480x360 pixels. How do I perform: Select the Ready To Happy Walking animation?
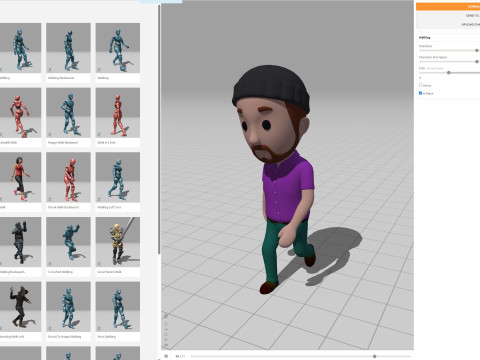coord(68,311)
